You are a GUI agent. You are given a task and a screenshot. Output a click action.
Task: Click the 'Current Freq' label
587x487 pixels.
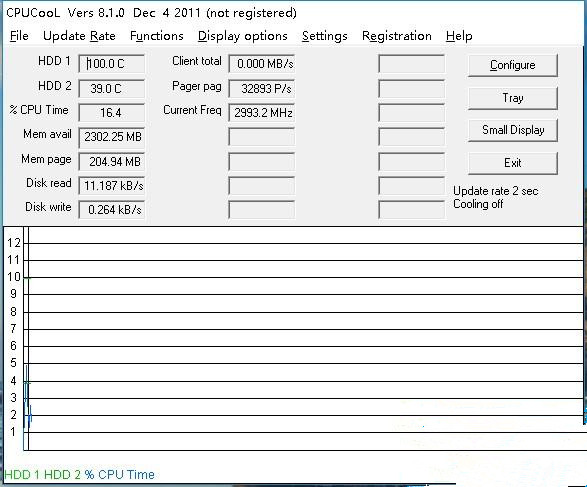(x=192, y=110)
